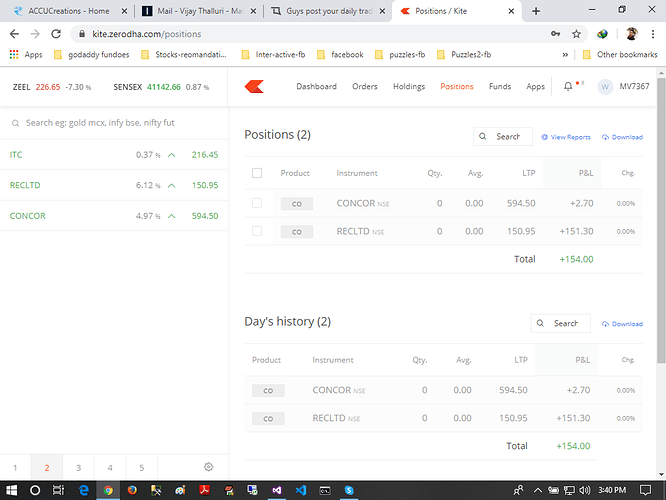The width and height of the screenshot is (666, 500).
Task: Click the saved password key icon
Action: [x=555, y=34]
